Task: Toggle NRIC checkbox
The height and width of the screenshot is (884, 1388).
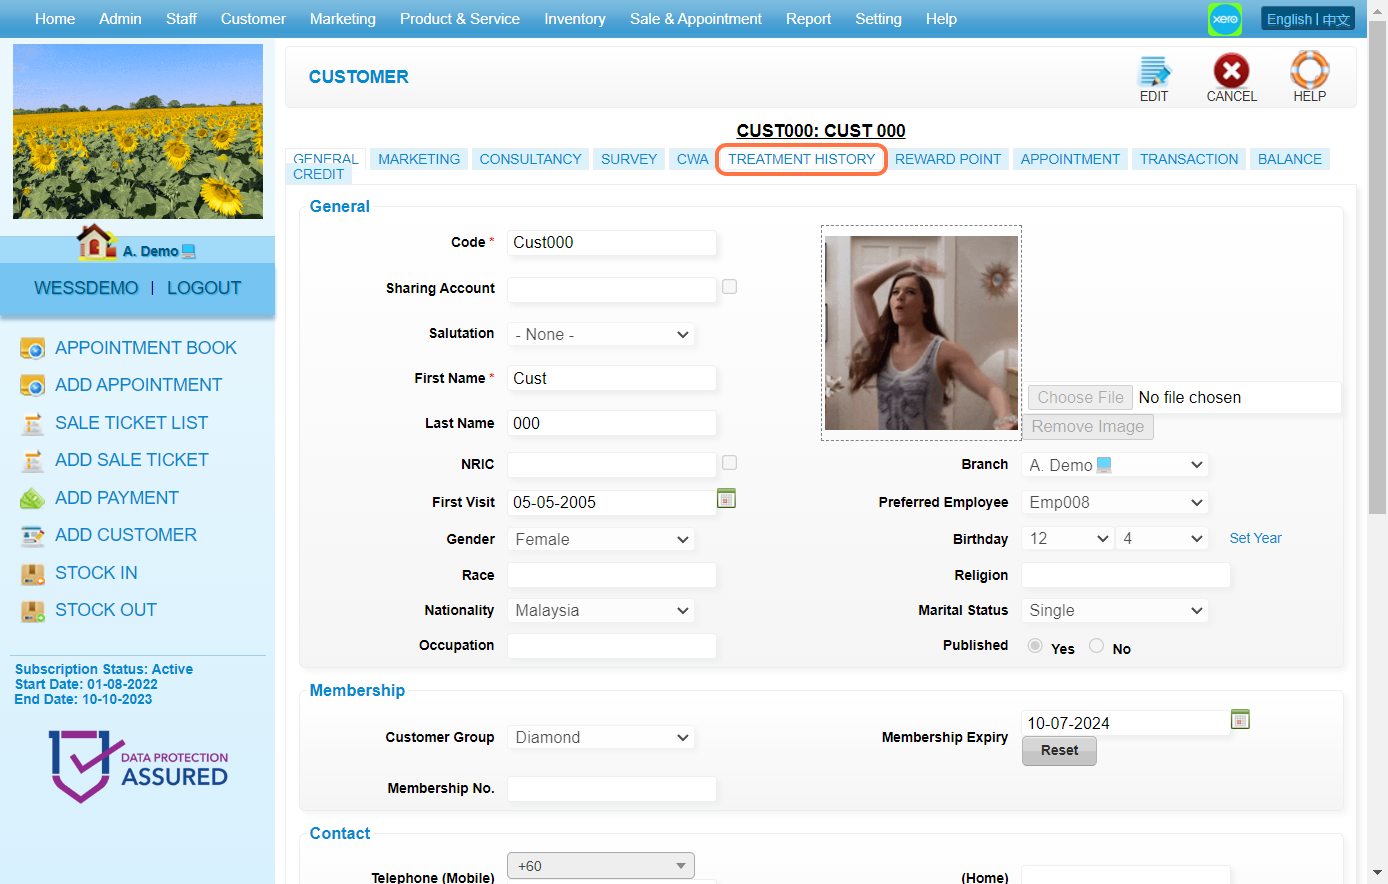Action: click(730, 463)
